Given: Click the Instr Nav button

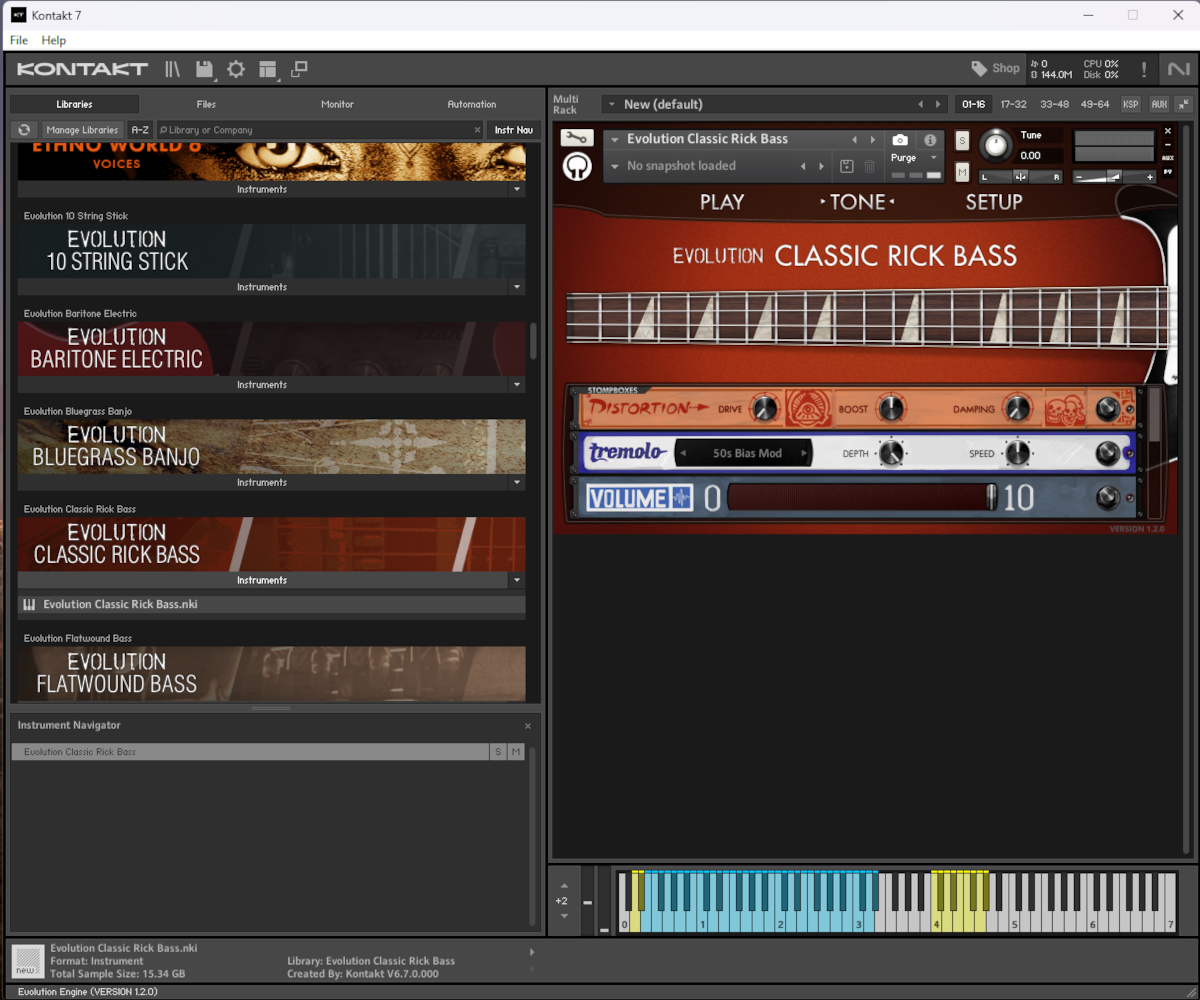Looking at the screenshot, I should pos(514,130).
